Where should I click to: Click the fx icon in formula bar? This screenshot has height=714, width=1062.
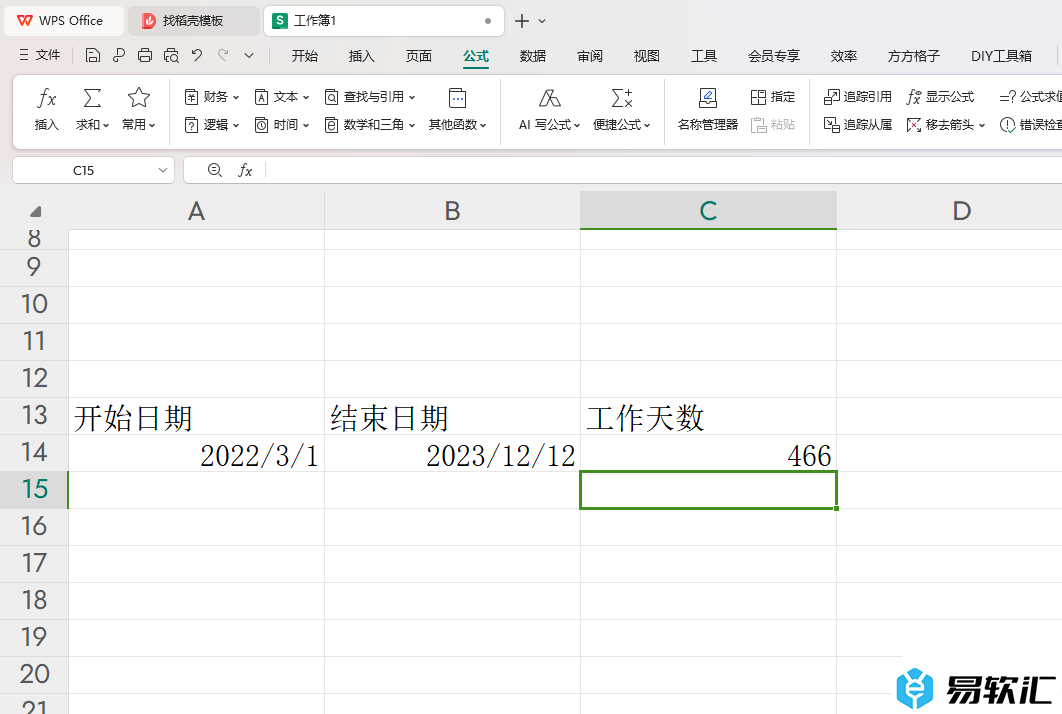tap(245, 170)
